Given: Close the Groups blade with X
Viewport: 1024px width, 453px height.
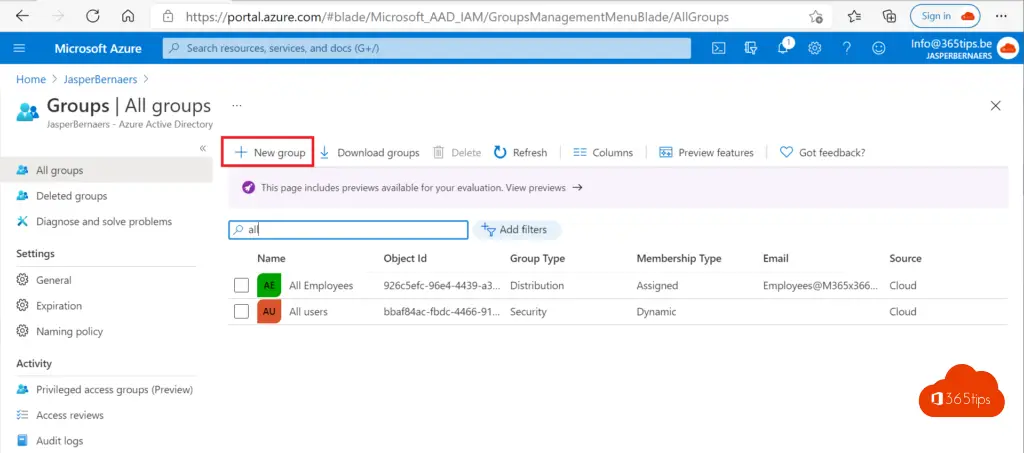Looking at the screenshot, I should 995,106.
